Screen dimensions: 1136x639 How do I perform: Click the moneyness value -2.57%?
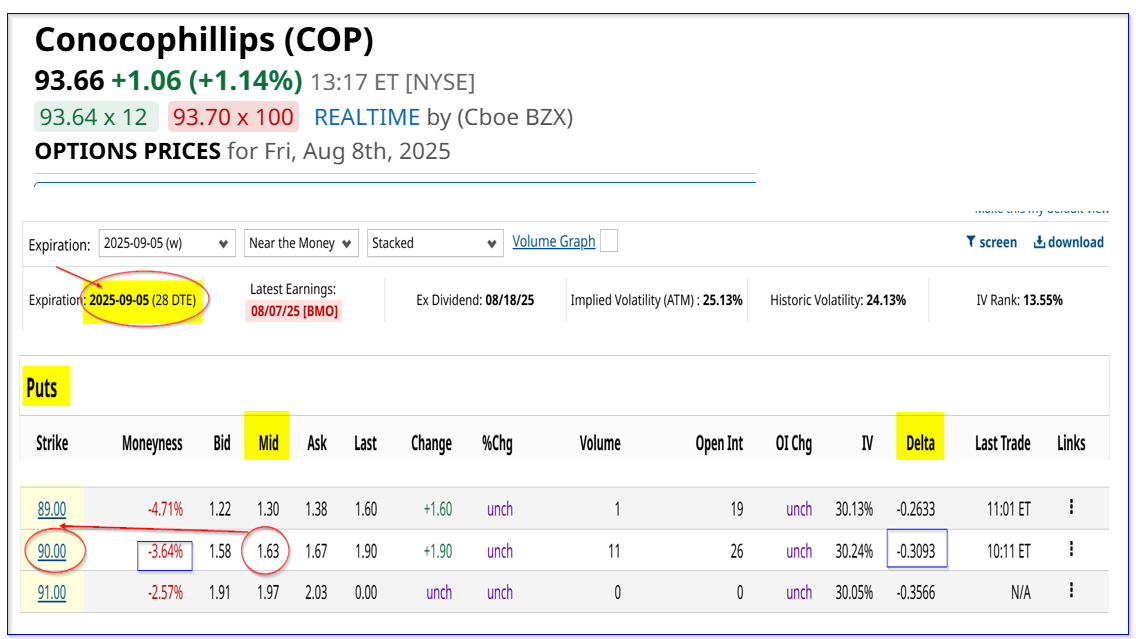[165, 593]
